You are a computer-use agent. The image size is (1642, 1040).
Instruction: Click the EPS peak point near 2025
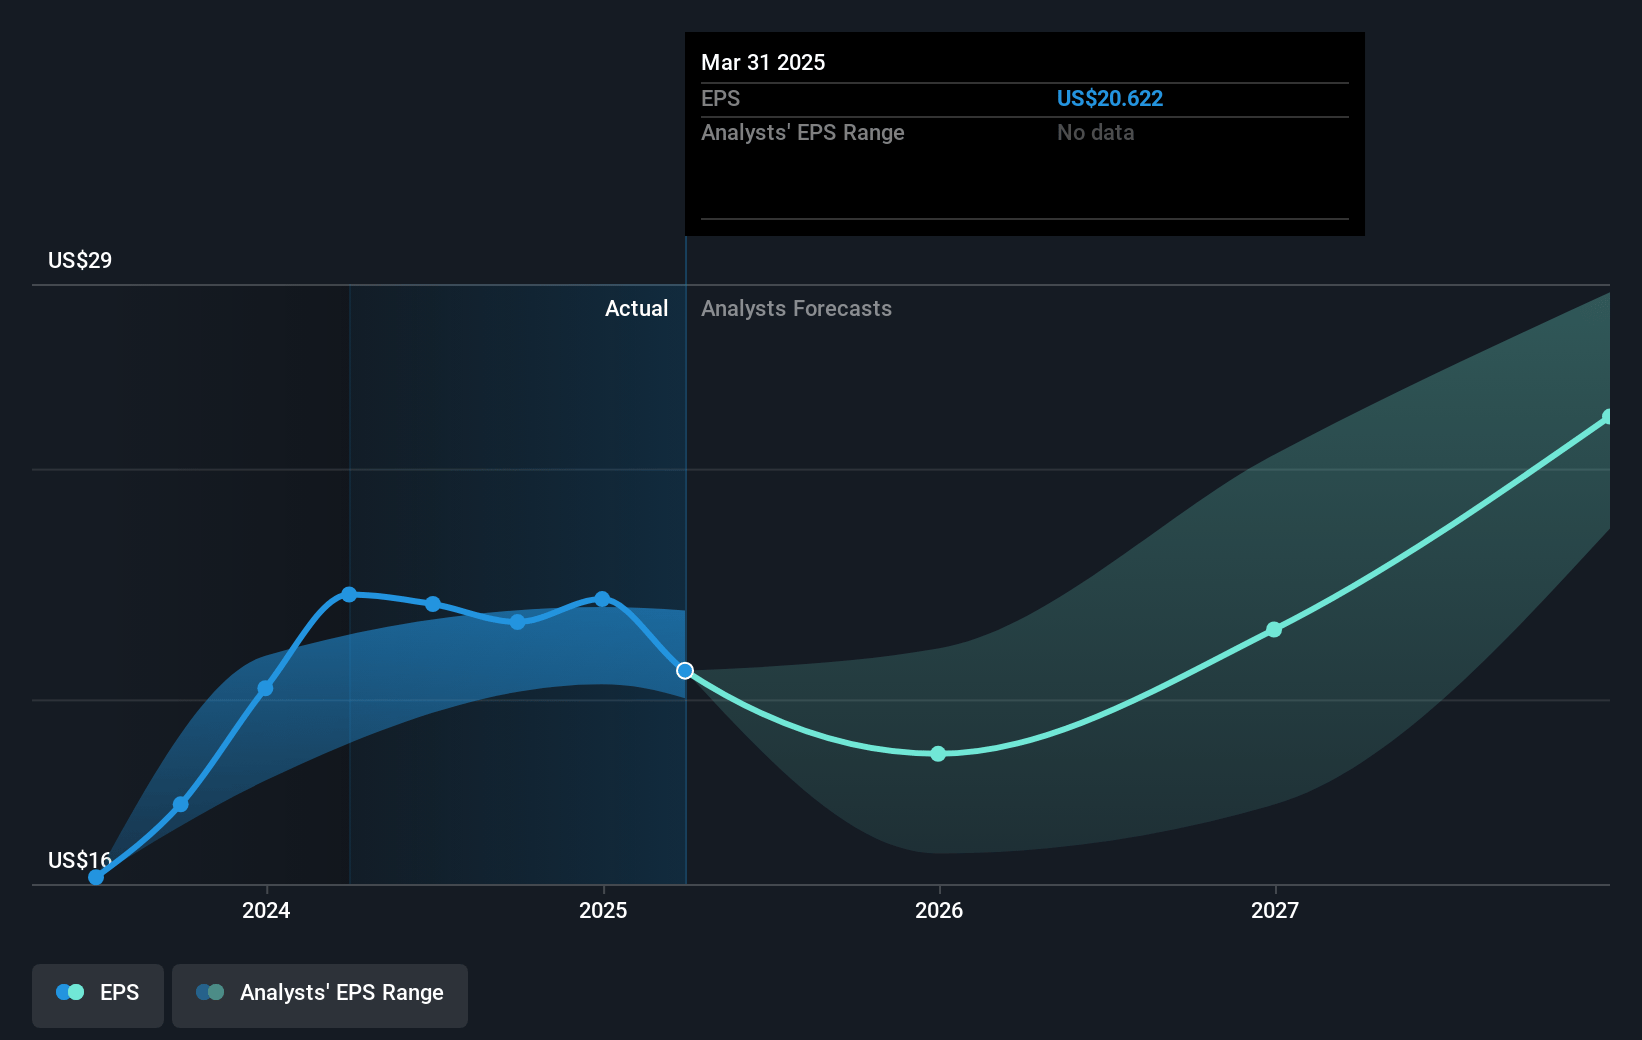(602, 599)
